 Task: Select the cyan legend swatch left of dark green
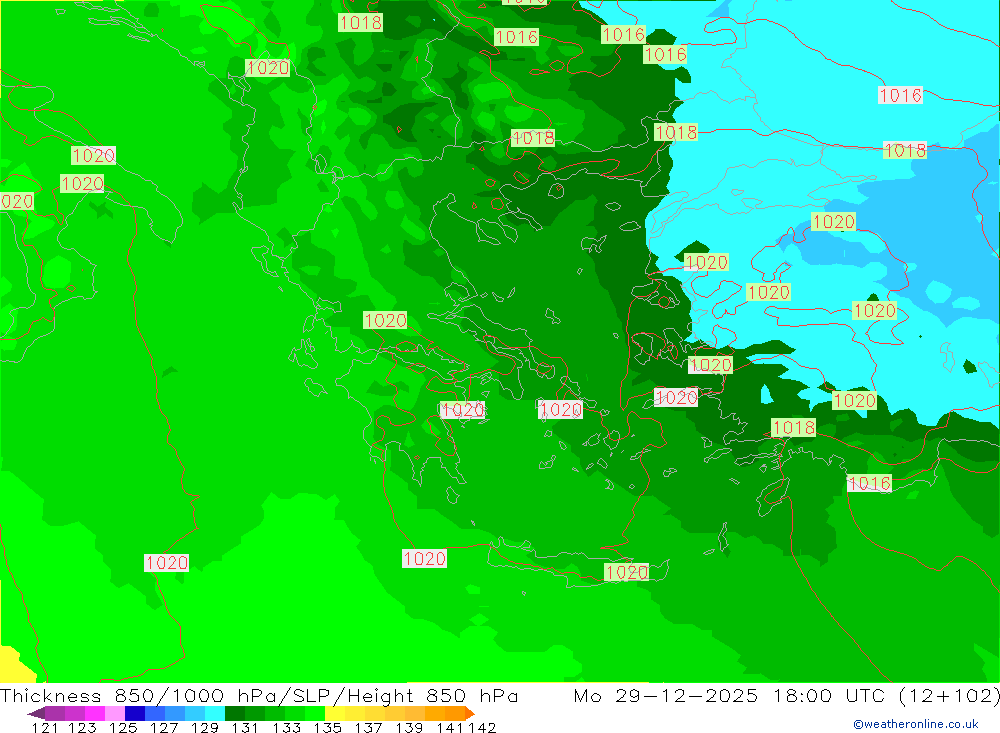click(215, 713)
